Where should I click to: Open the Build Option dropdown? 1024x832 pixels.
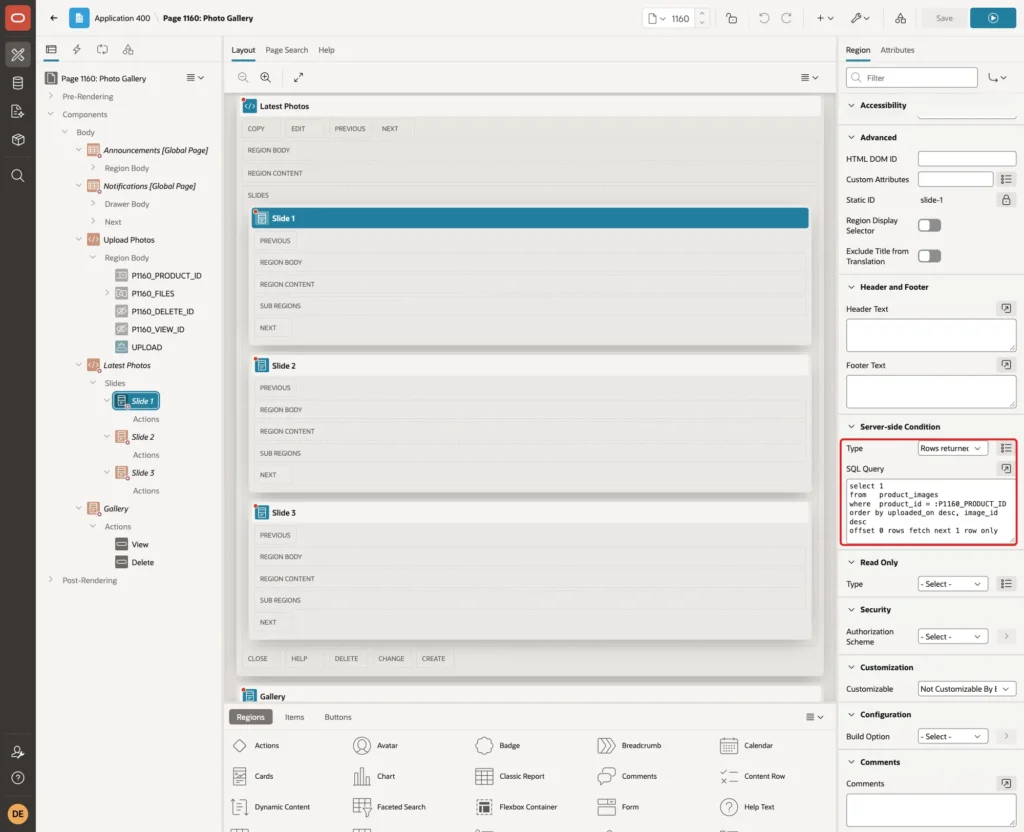coord(953,737)
